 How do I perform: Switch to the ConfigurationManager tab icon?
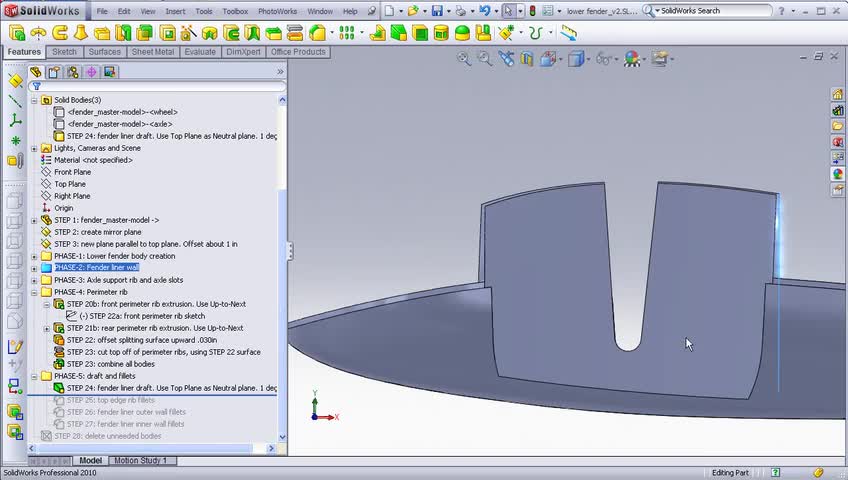72,72
